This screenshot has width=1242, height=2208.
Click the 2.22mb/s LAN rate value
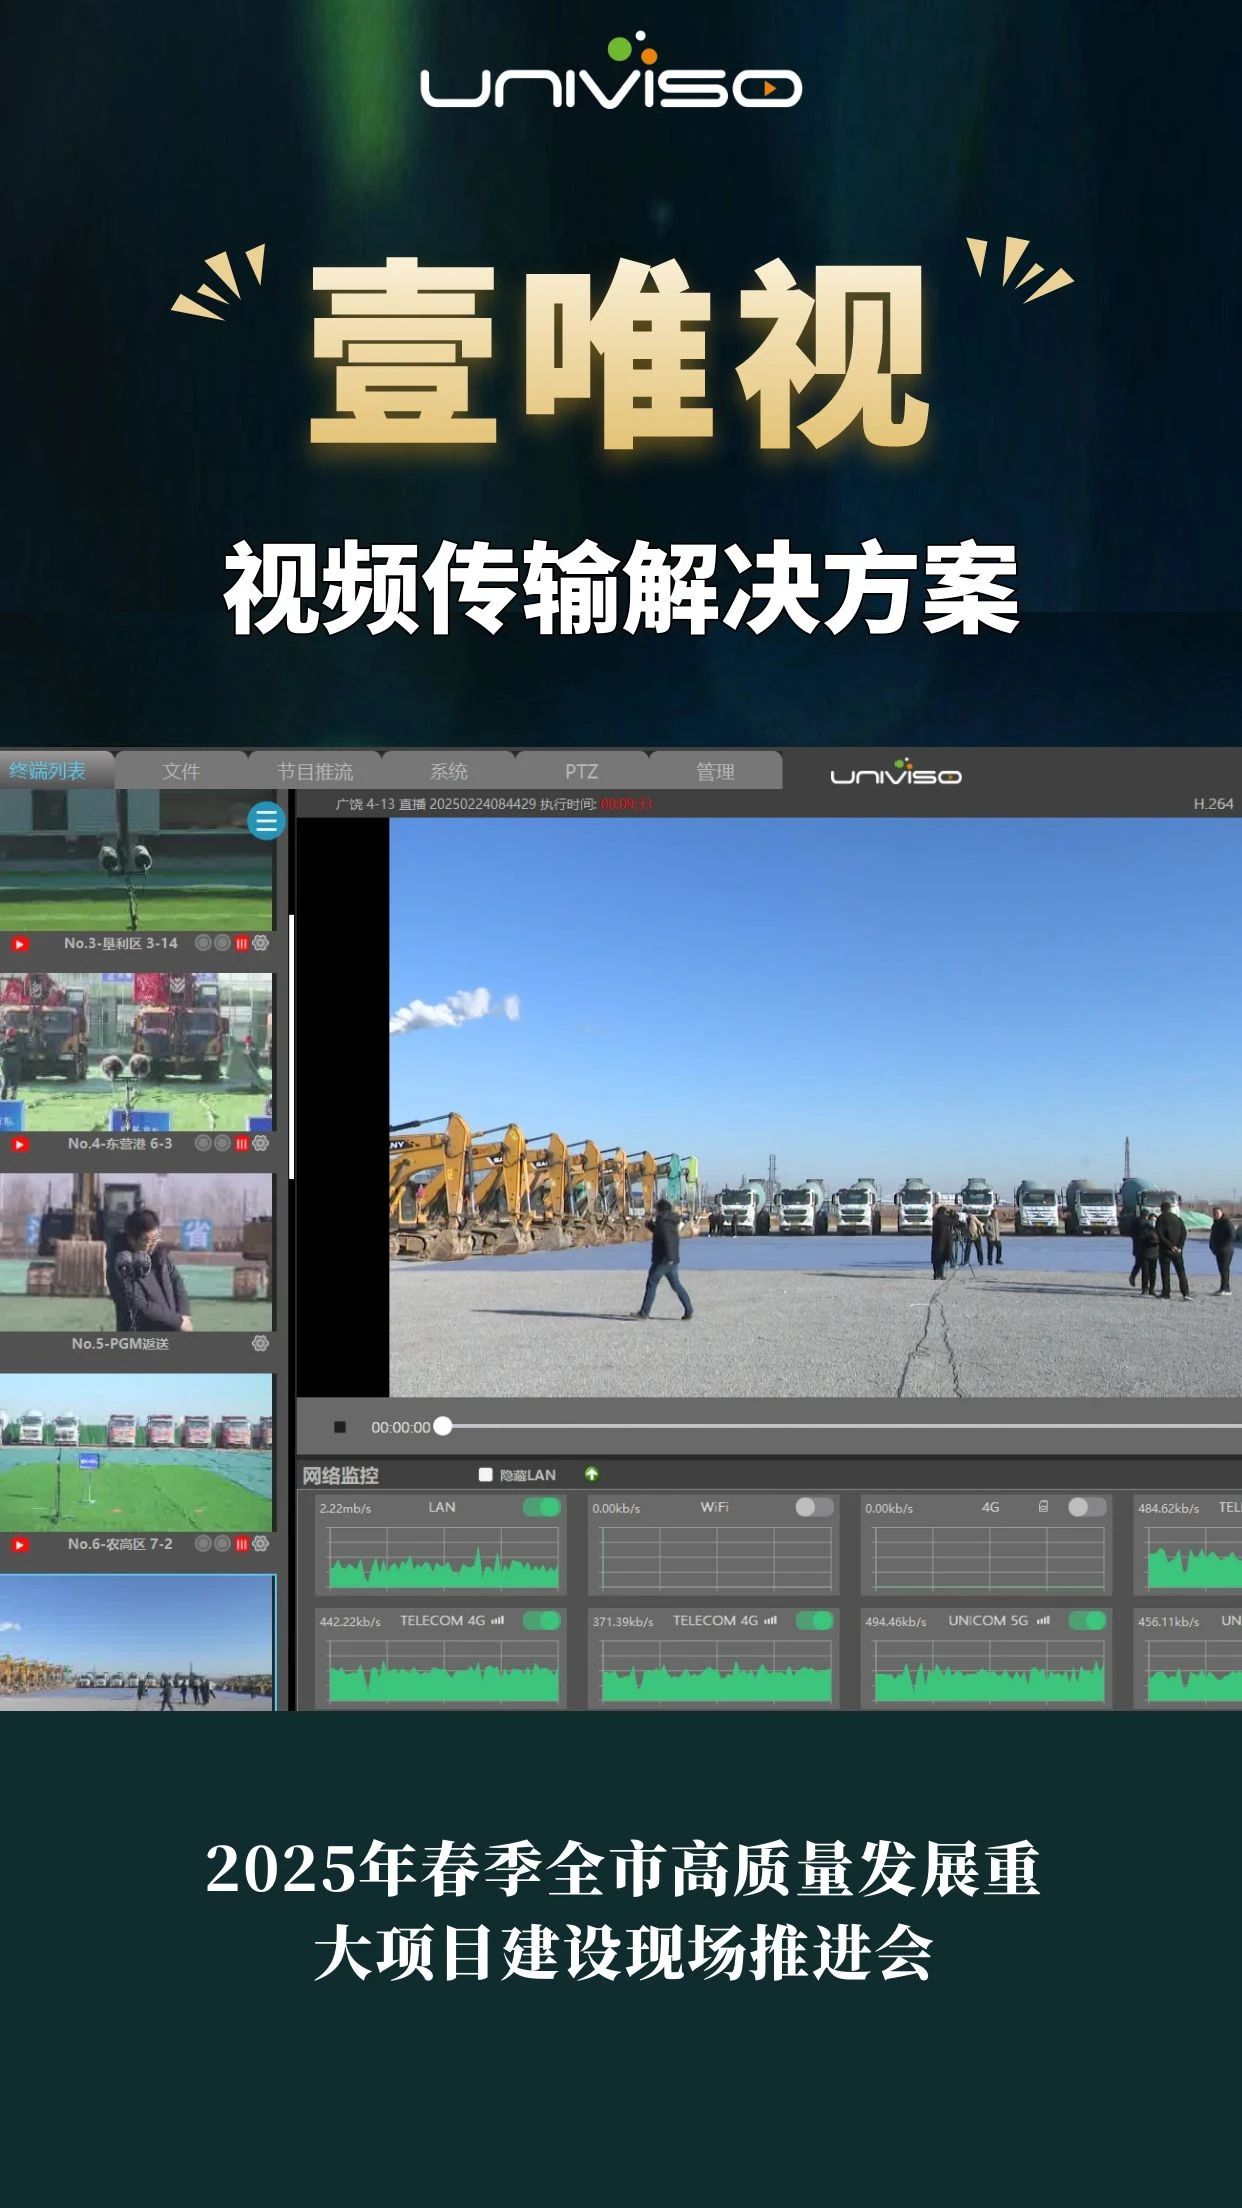point(345,1508)
